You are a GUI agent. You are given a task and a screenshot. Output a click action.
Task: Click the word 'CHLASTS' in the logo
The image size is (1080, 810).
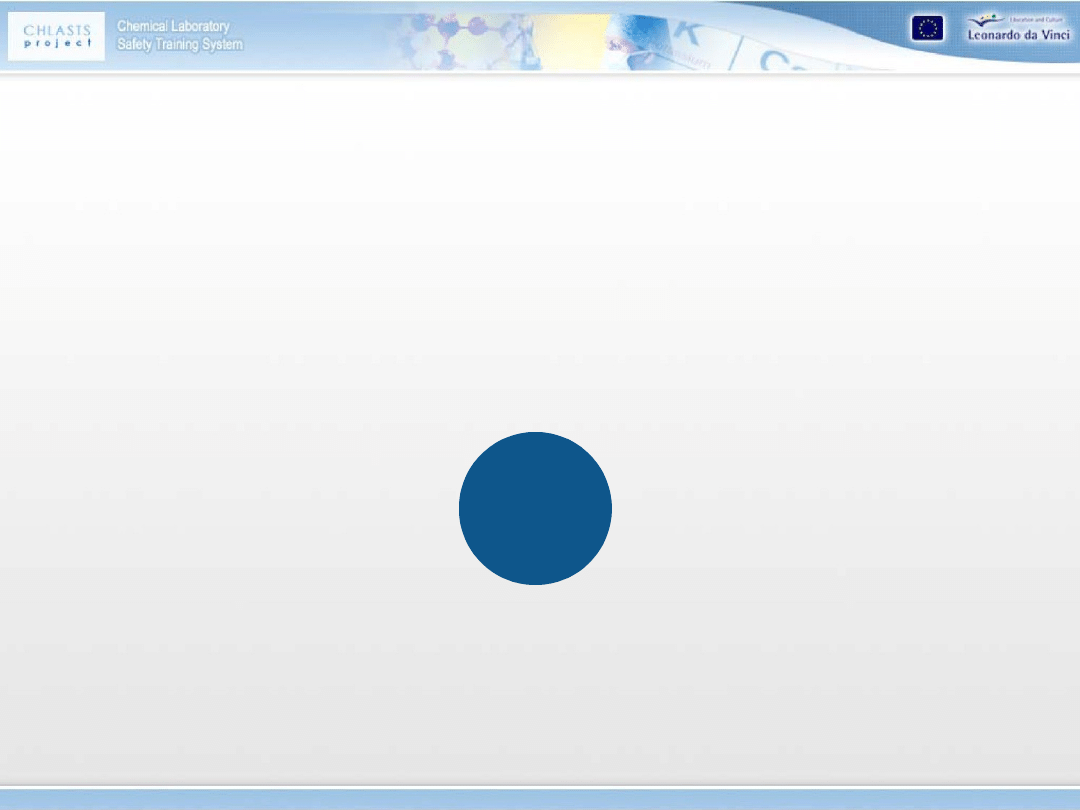pos(57,30)
